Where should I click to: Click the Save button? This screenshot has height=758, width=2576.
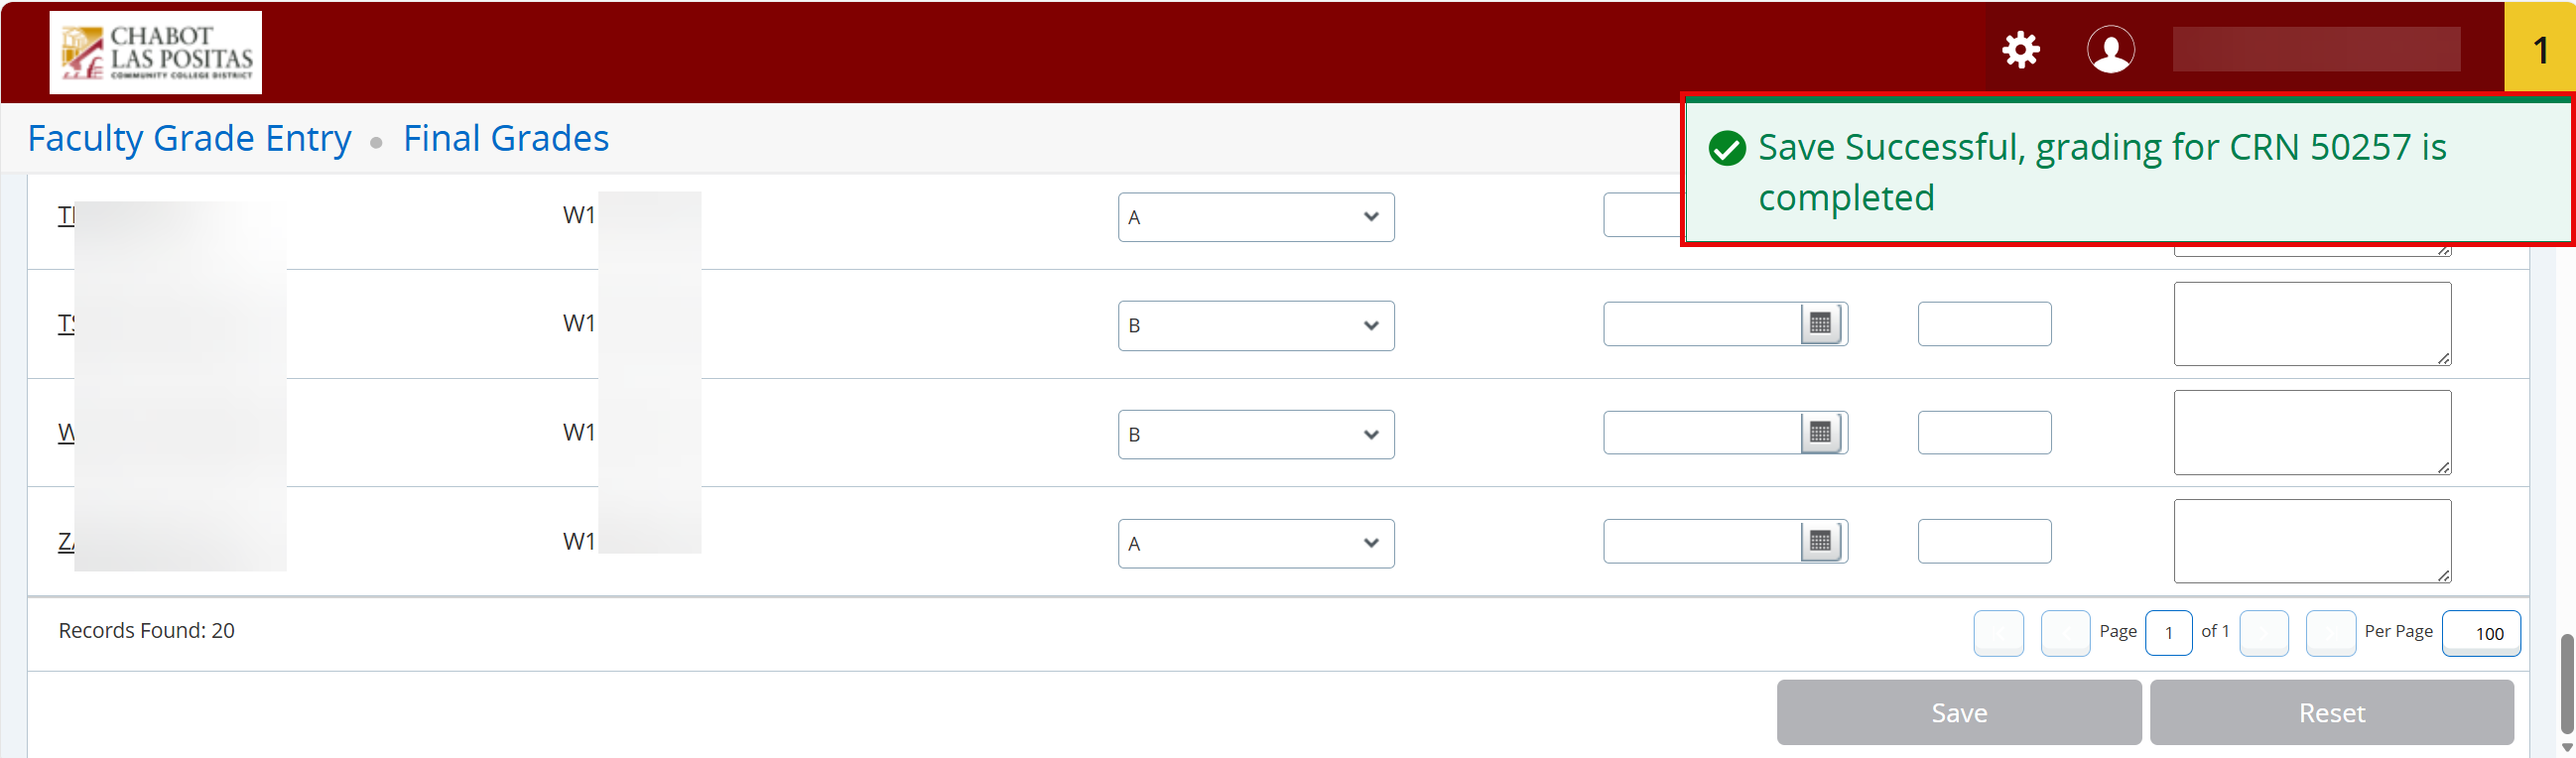tap(1958, 712)
